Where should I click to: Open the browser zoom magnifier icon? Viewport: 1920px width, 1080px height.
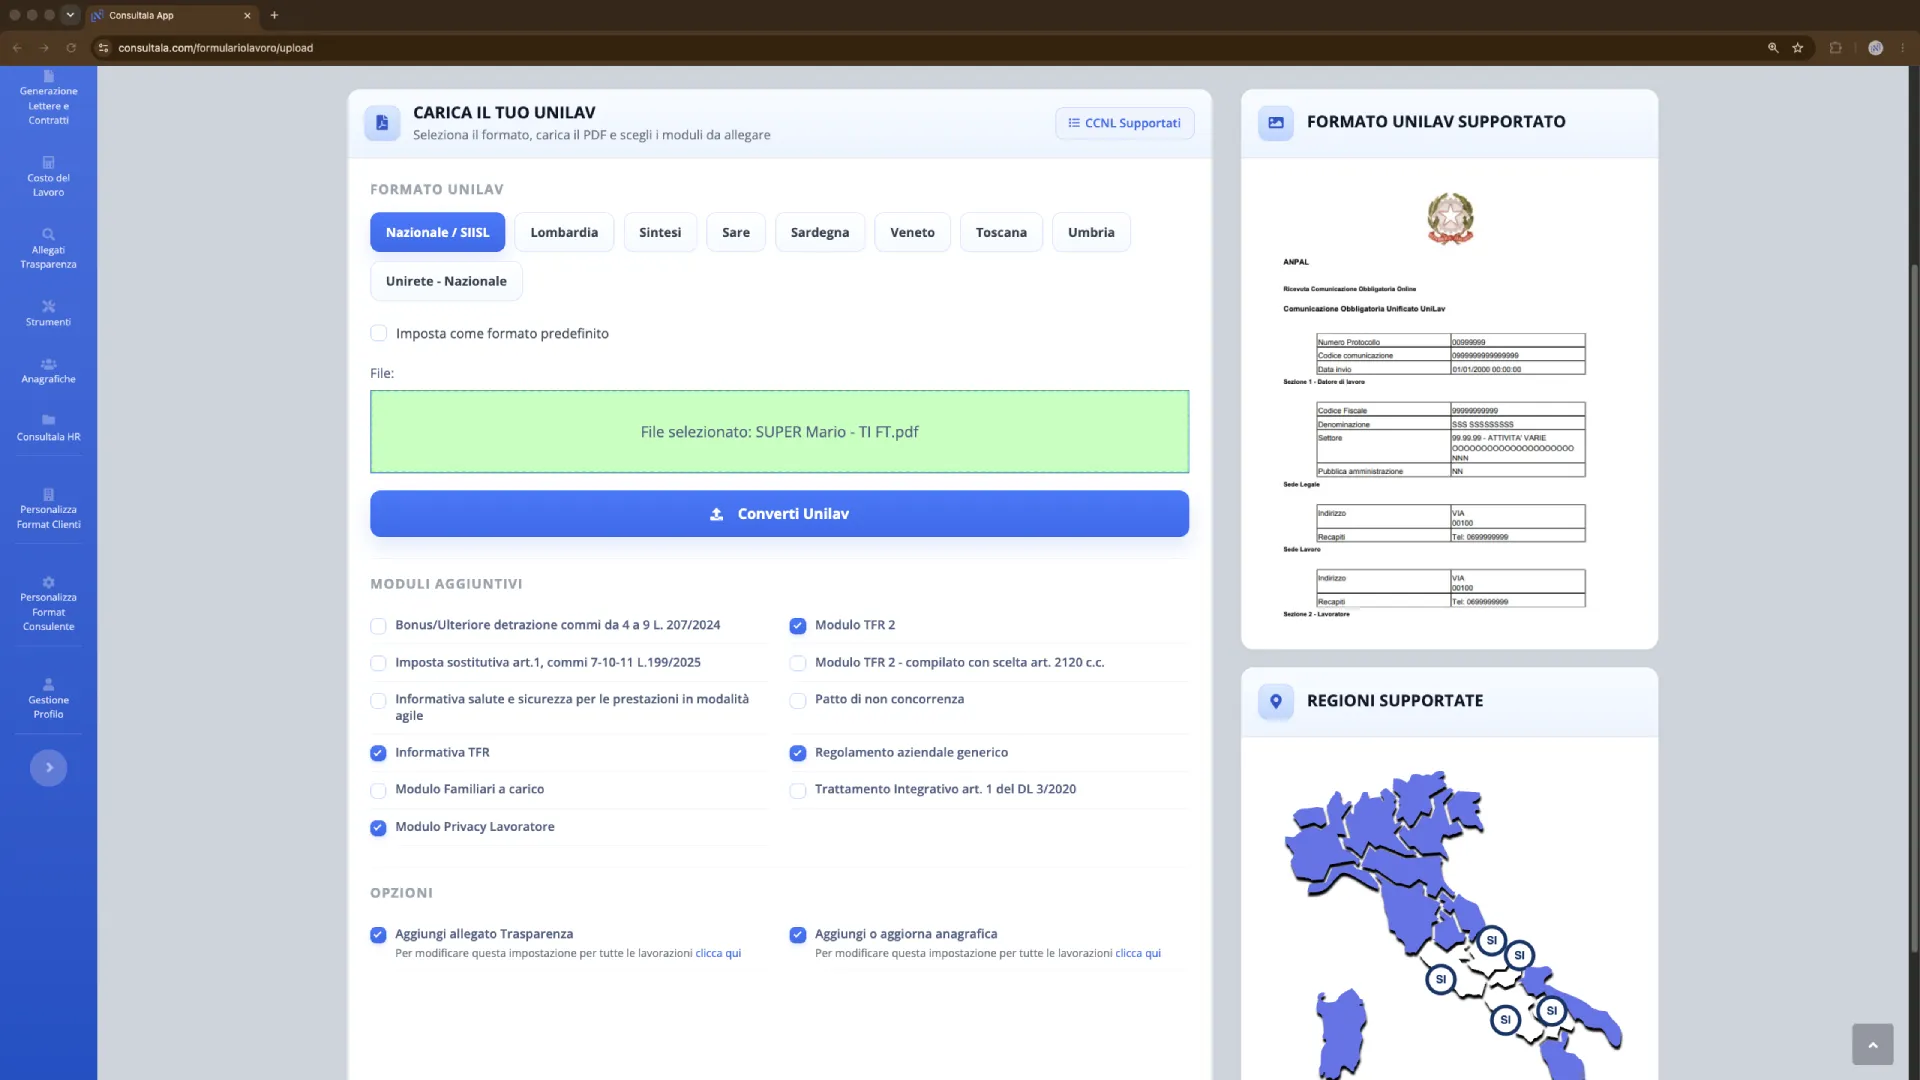(1773, 47)
